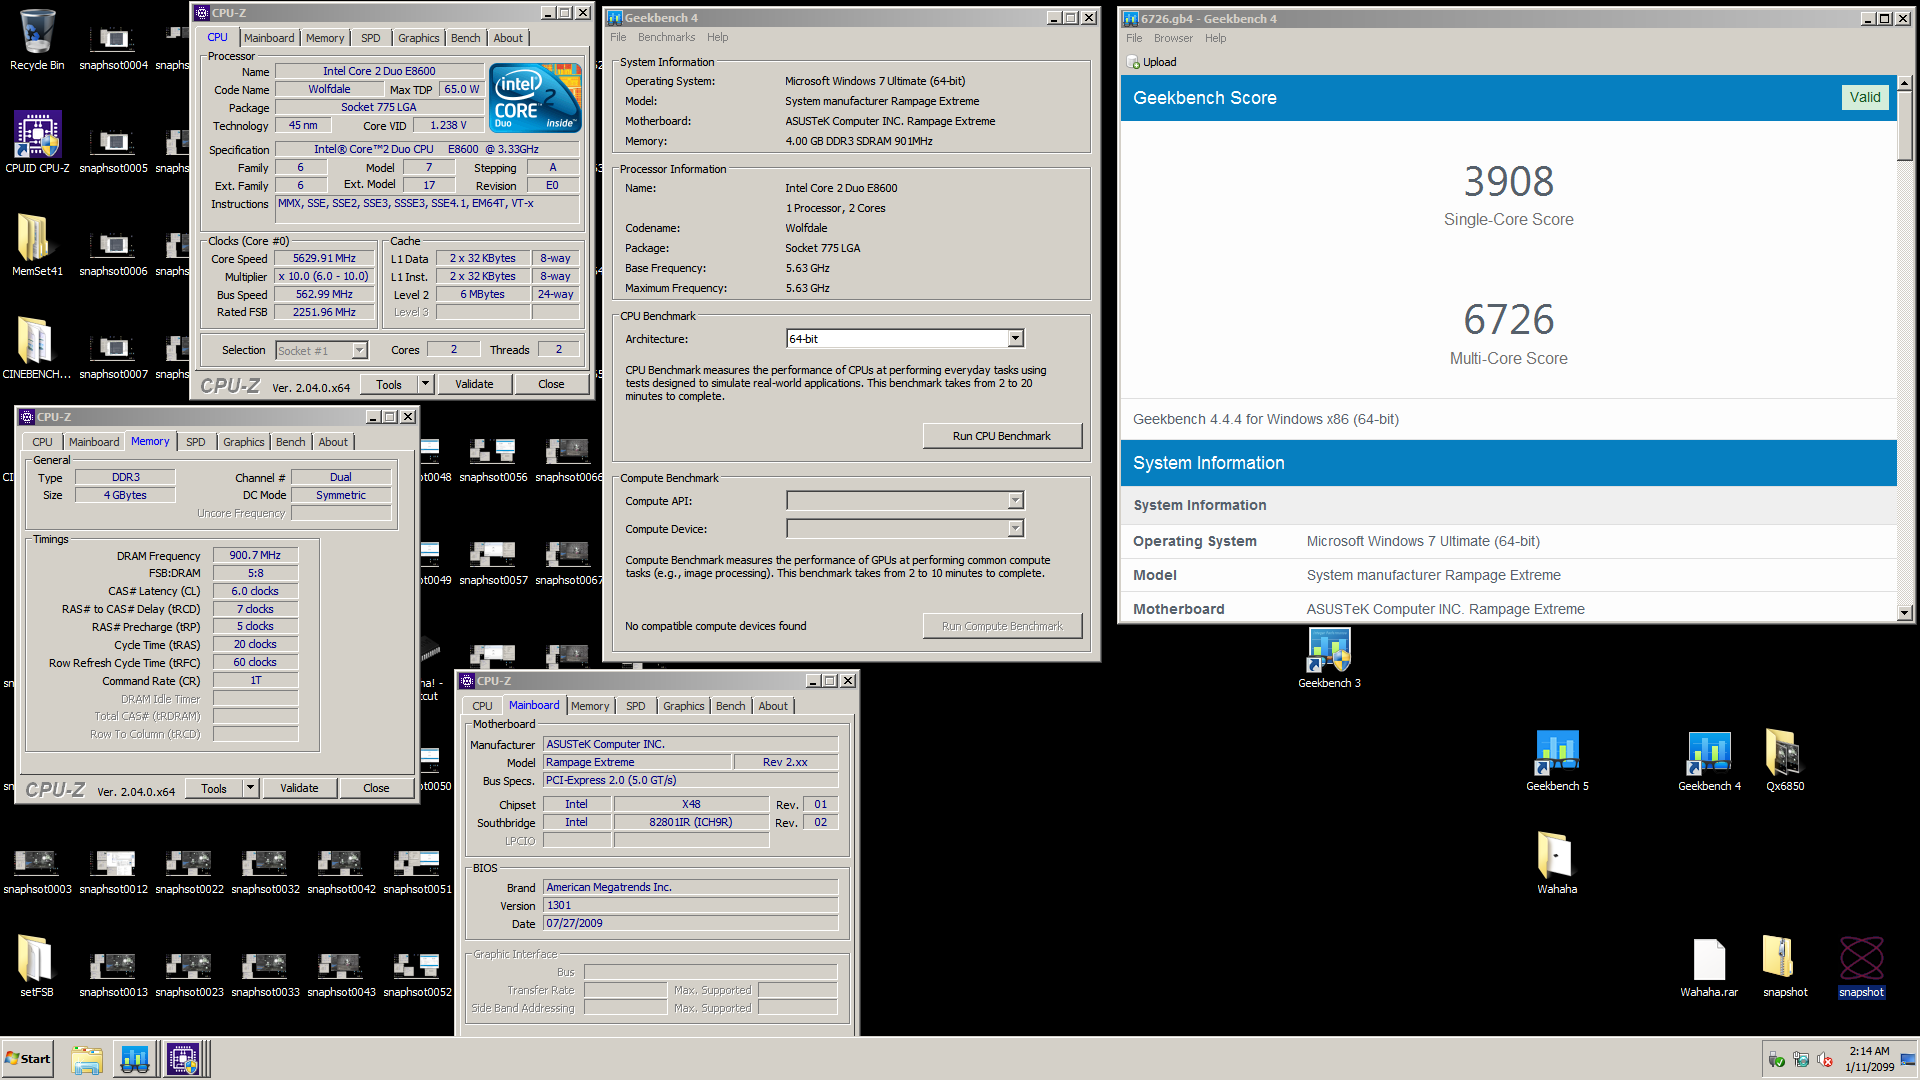This screenshot has width=1920, height=1080.
Task: Open the Recycle Bin desktop icon
Action: [37, 40]
